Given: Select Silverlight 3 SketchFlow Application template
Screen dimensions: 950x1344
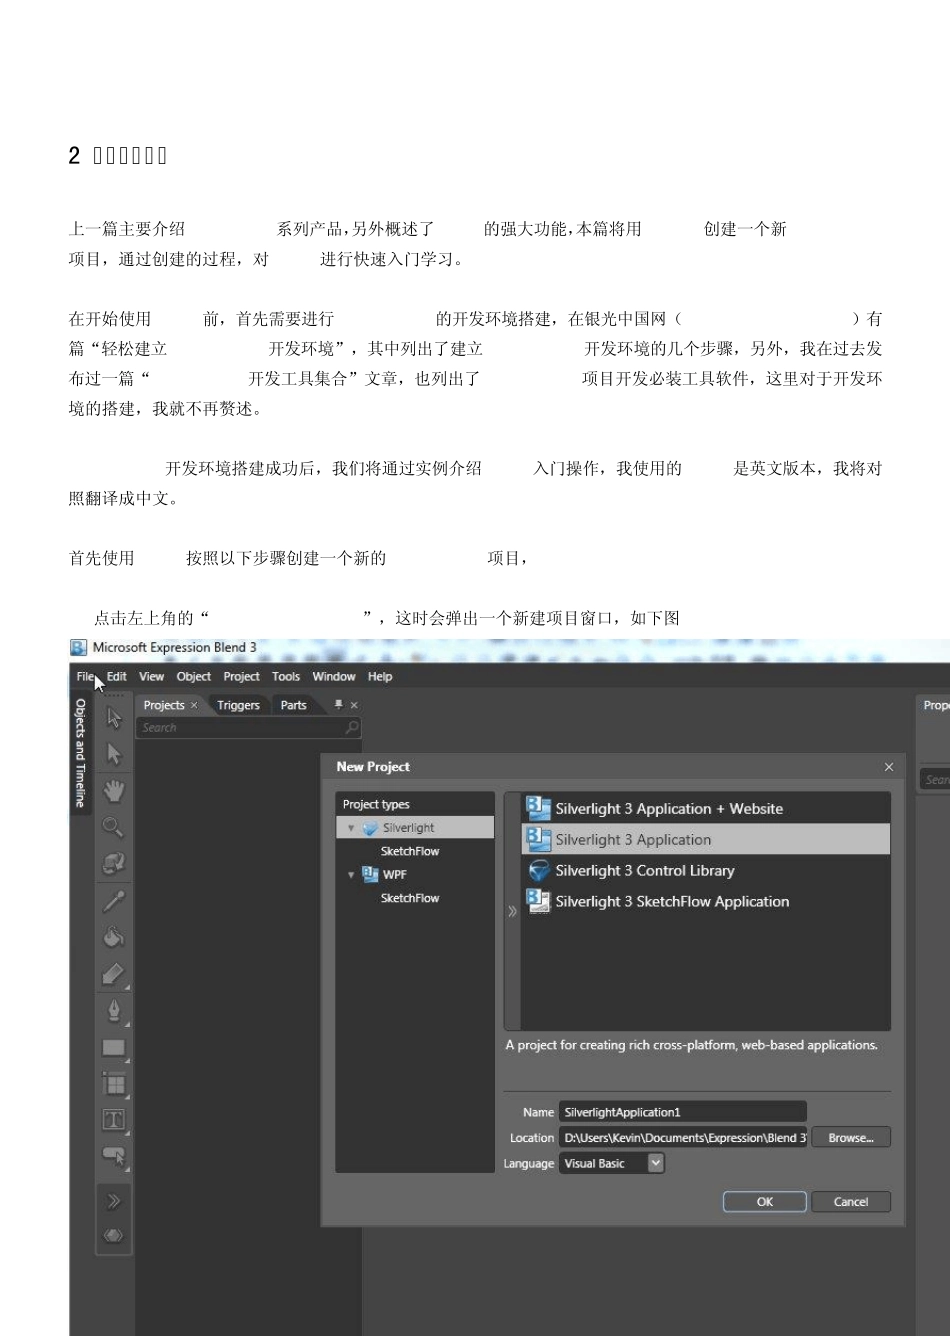Looking at the screenshot, I should tap(706, 901).
